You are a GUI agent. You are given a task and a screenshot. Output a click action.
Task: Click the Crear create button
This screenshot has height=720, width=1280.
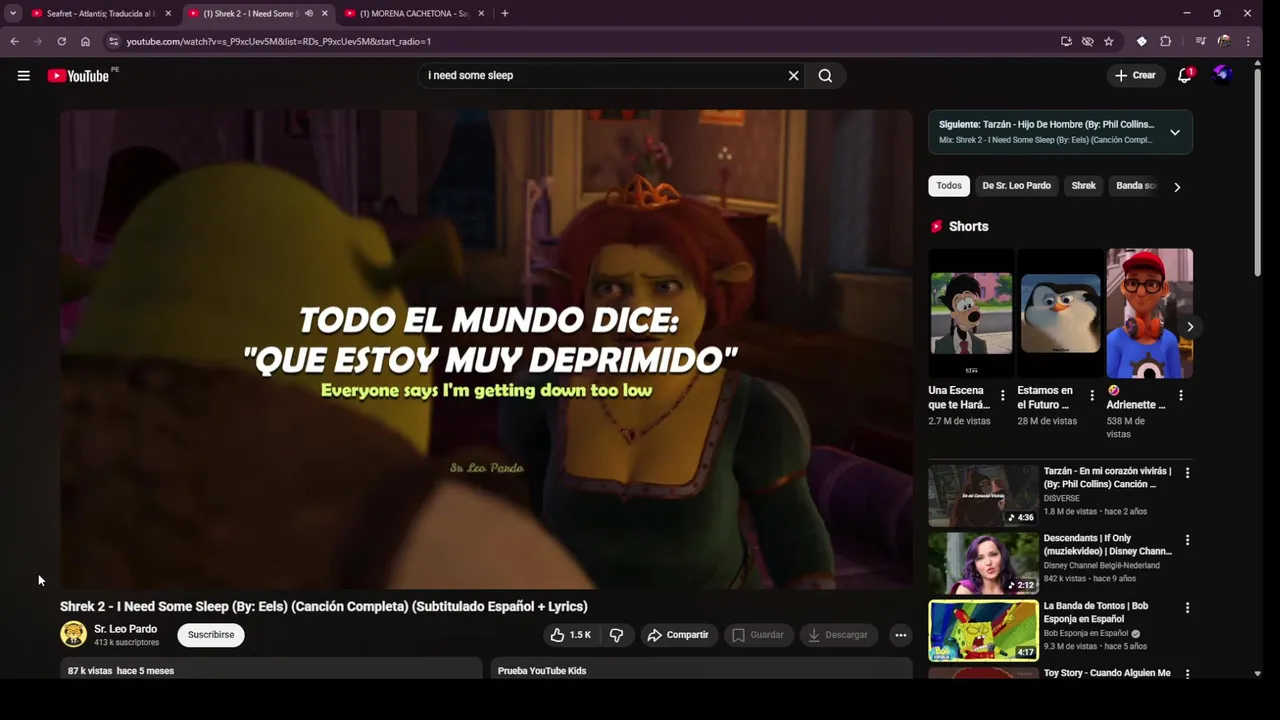[x=1135, y=75]
